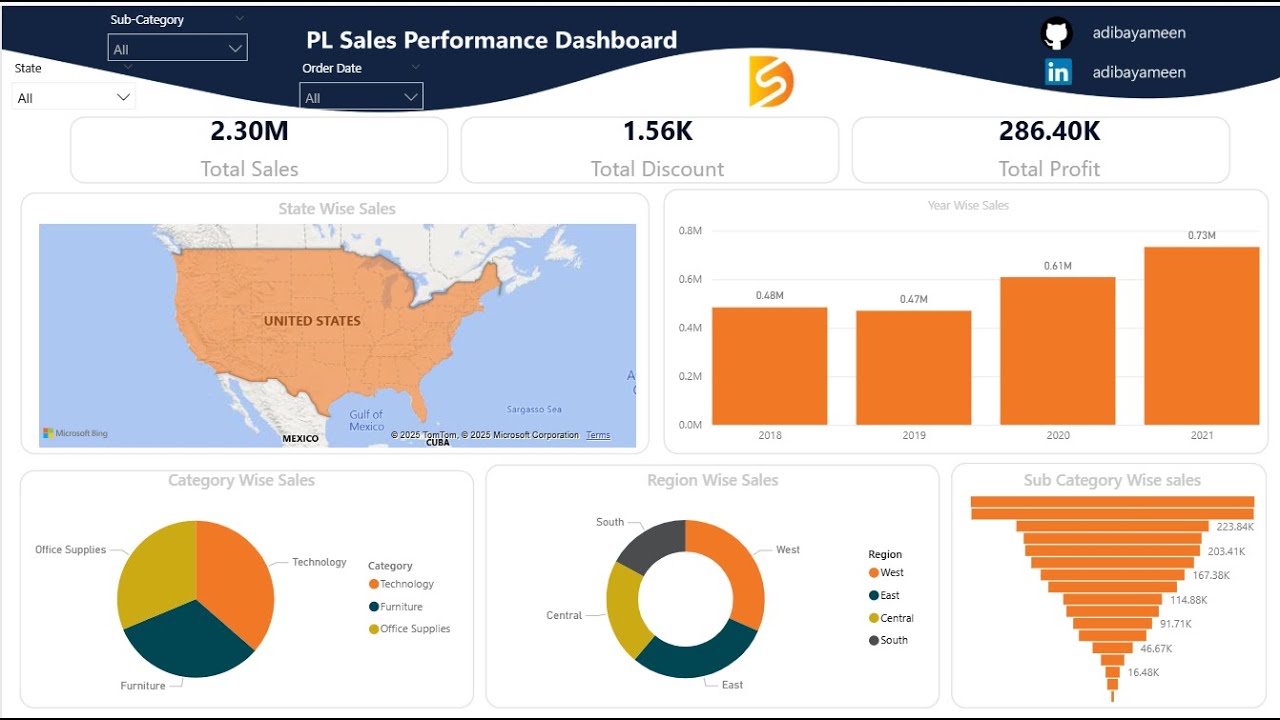Open the State filter dropdown
The height and width of the screenshot is (720, 1280).
(74, 97)
